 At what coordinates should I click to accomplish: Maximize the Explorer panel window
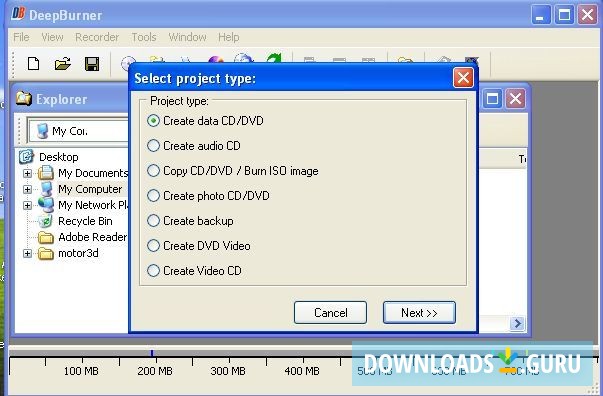[492, 99]
